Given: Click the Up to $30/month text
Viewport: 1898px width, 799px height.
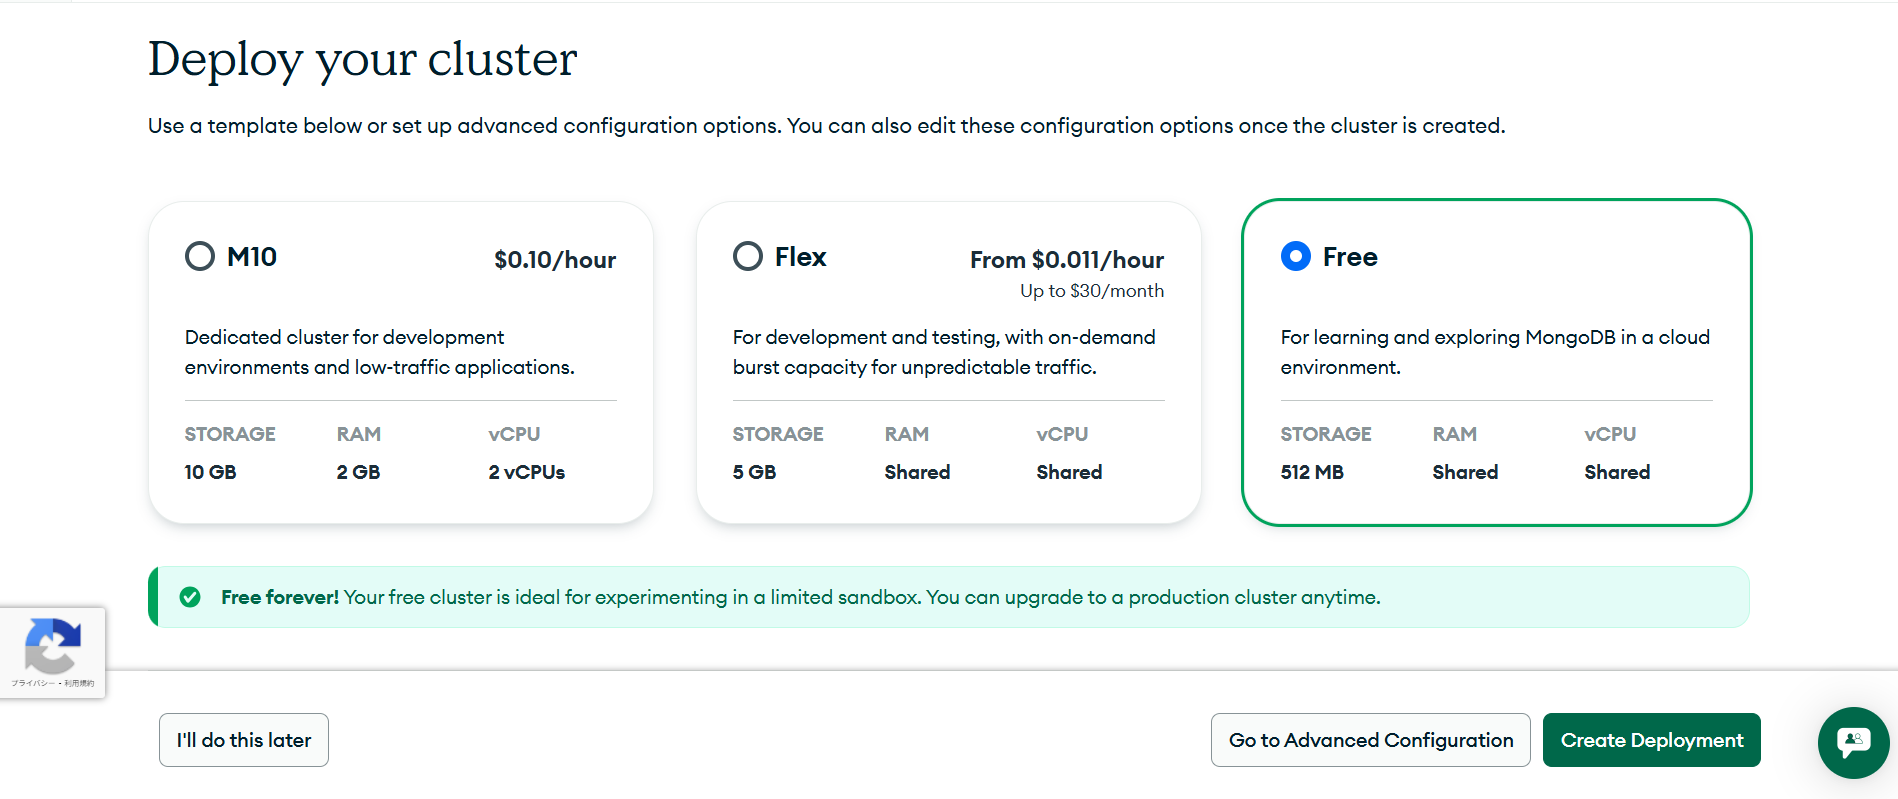Looking at the screenshot, I should click(x=1091, y=291).
